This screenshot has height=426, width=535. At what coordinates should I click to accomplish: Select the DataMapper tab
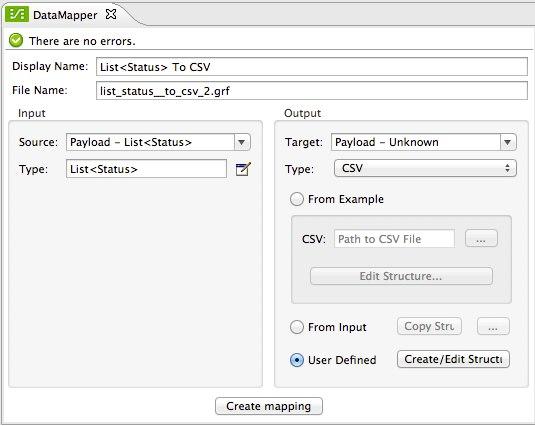pos(65,15)
